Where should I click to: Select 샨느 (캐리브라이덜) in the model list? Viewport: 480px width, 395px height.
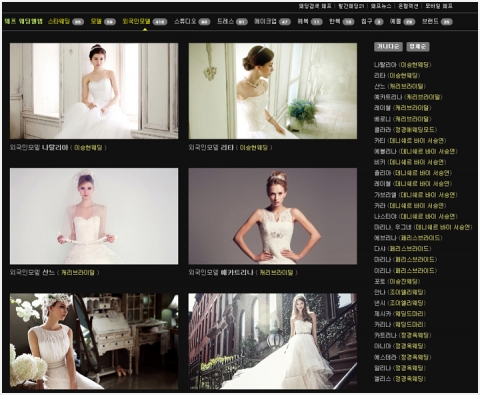pyautogui.click(x=400, y=86)
